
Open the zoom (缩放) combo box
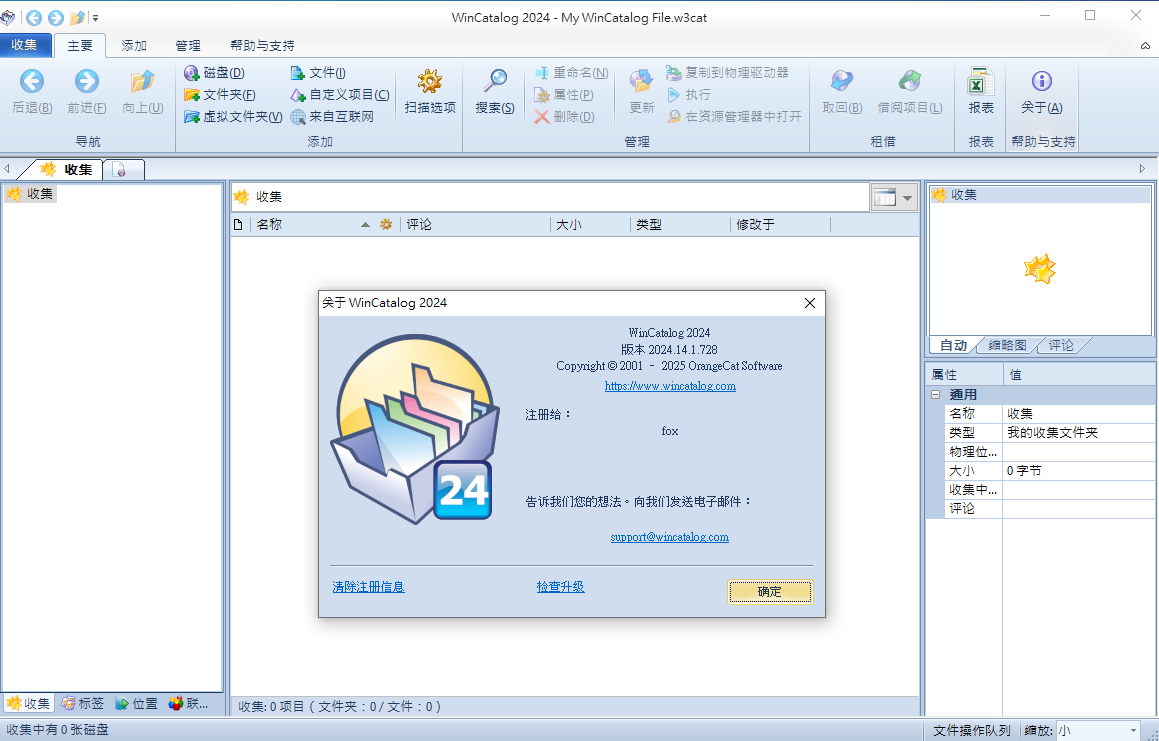coord(1098,730)
